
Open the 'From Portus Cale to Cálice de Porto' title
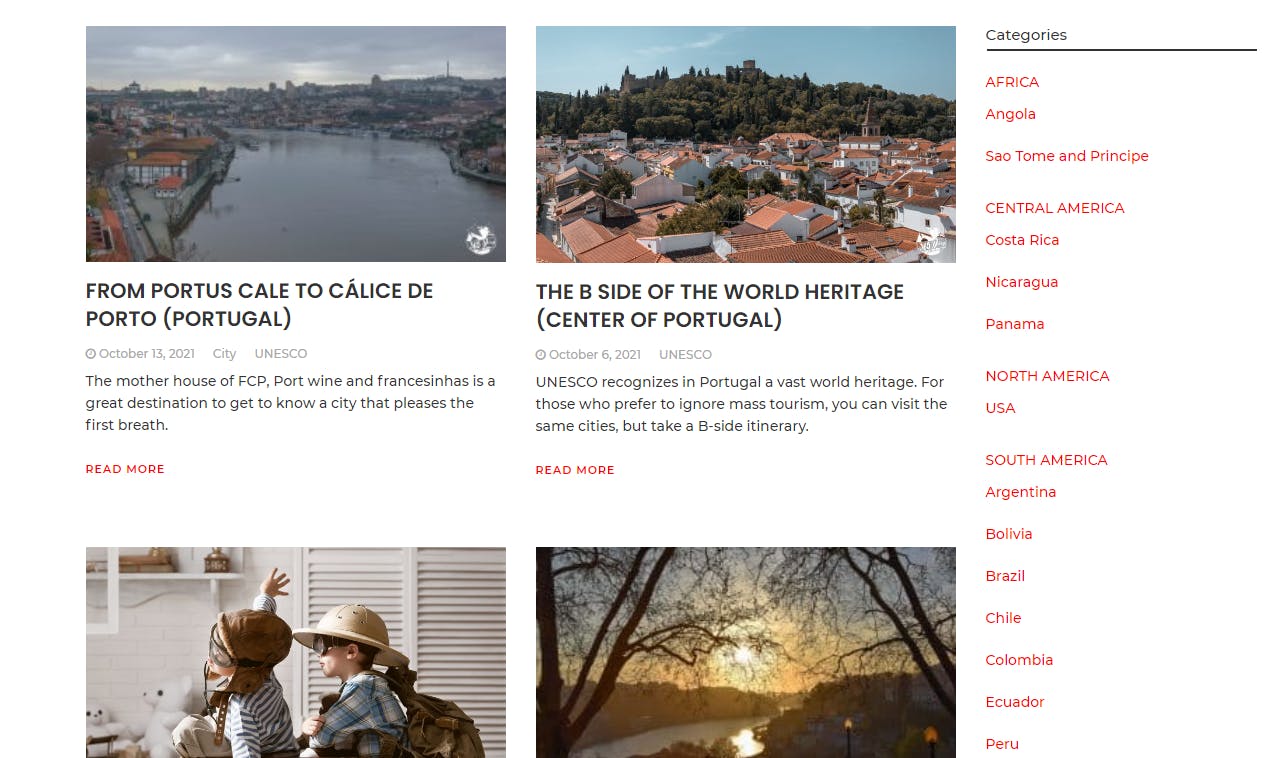click(x=259, y=305)
